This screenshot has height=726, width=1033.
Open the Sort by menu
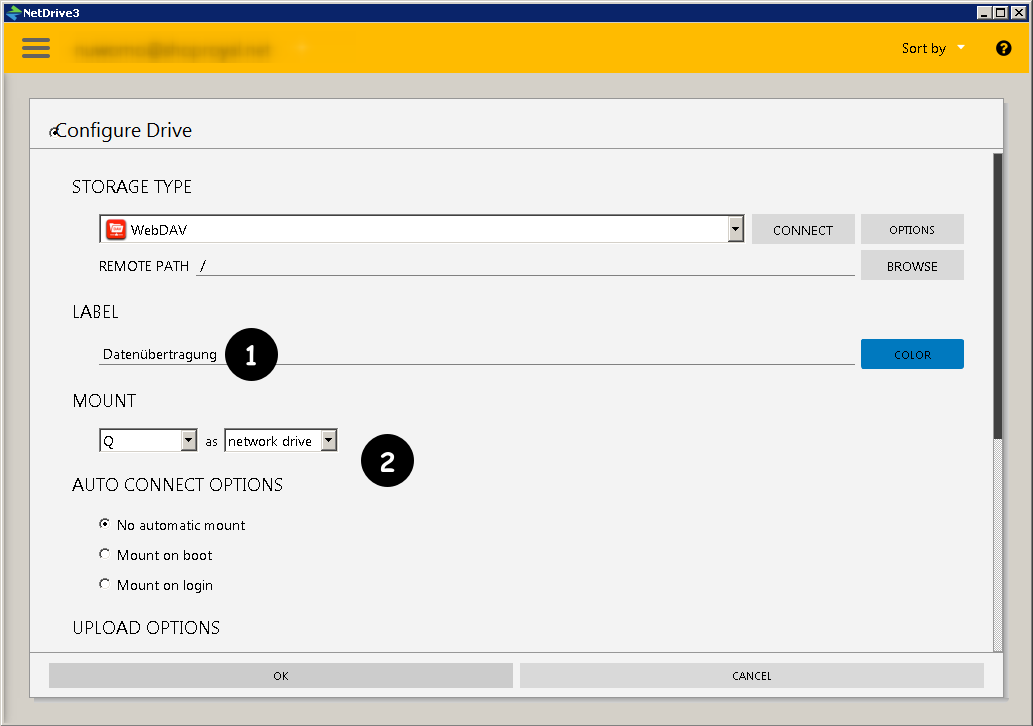932,48
